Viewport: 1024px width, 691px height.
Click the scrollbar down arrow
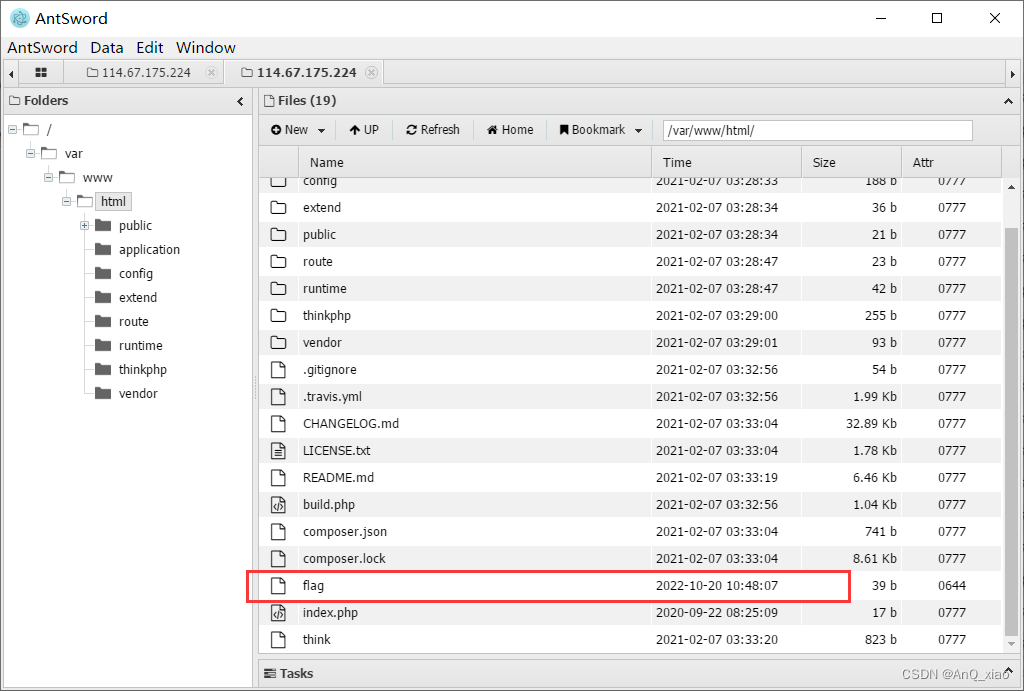click(1011, 644)
